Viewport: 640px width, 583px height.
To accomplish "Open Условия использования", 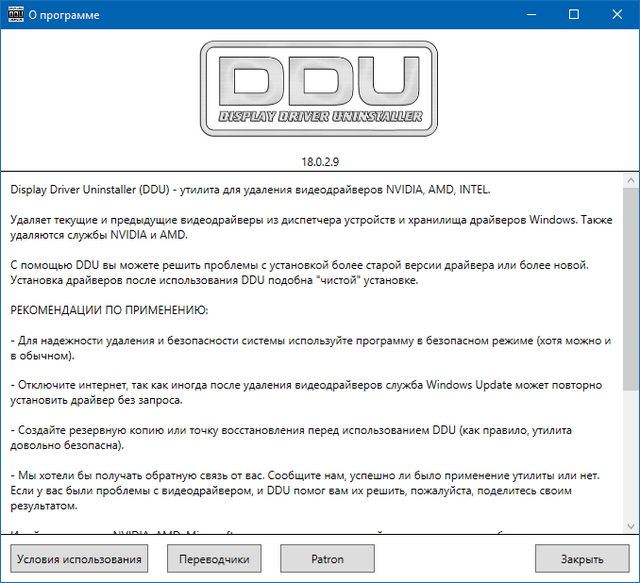I will tap(80, 558).
